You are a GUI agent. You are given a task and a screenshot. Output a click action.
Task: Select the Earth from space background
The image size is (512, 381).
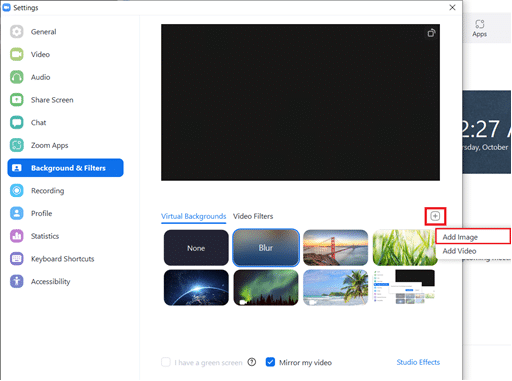(x=196, y=287)
